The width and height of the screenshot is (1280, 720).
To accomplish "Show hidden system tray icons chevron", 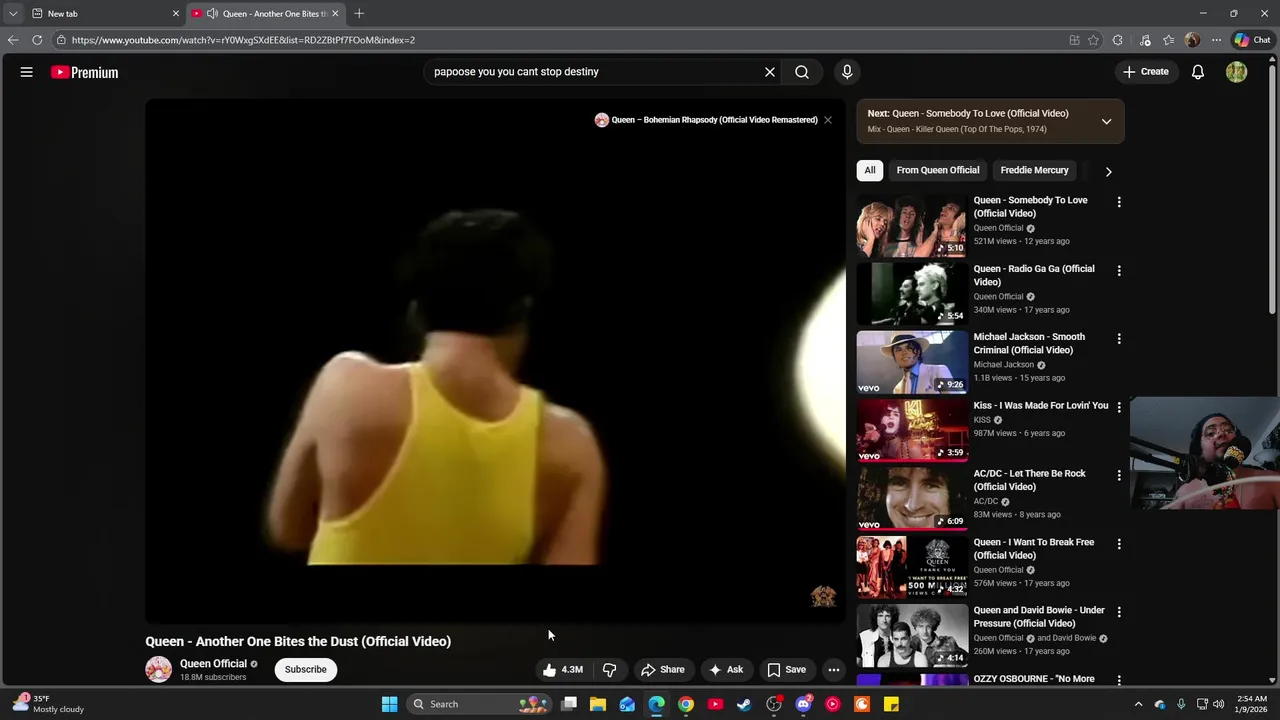I will click(x=1138, y=704).
